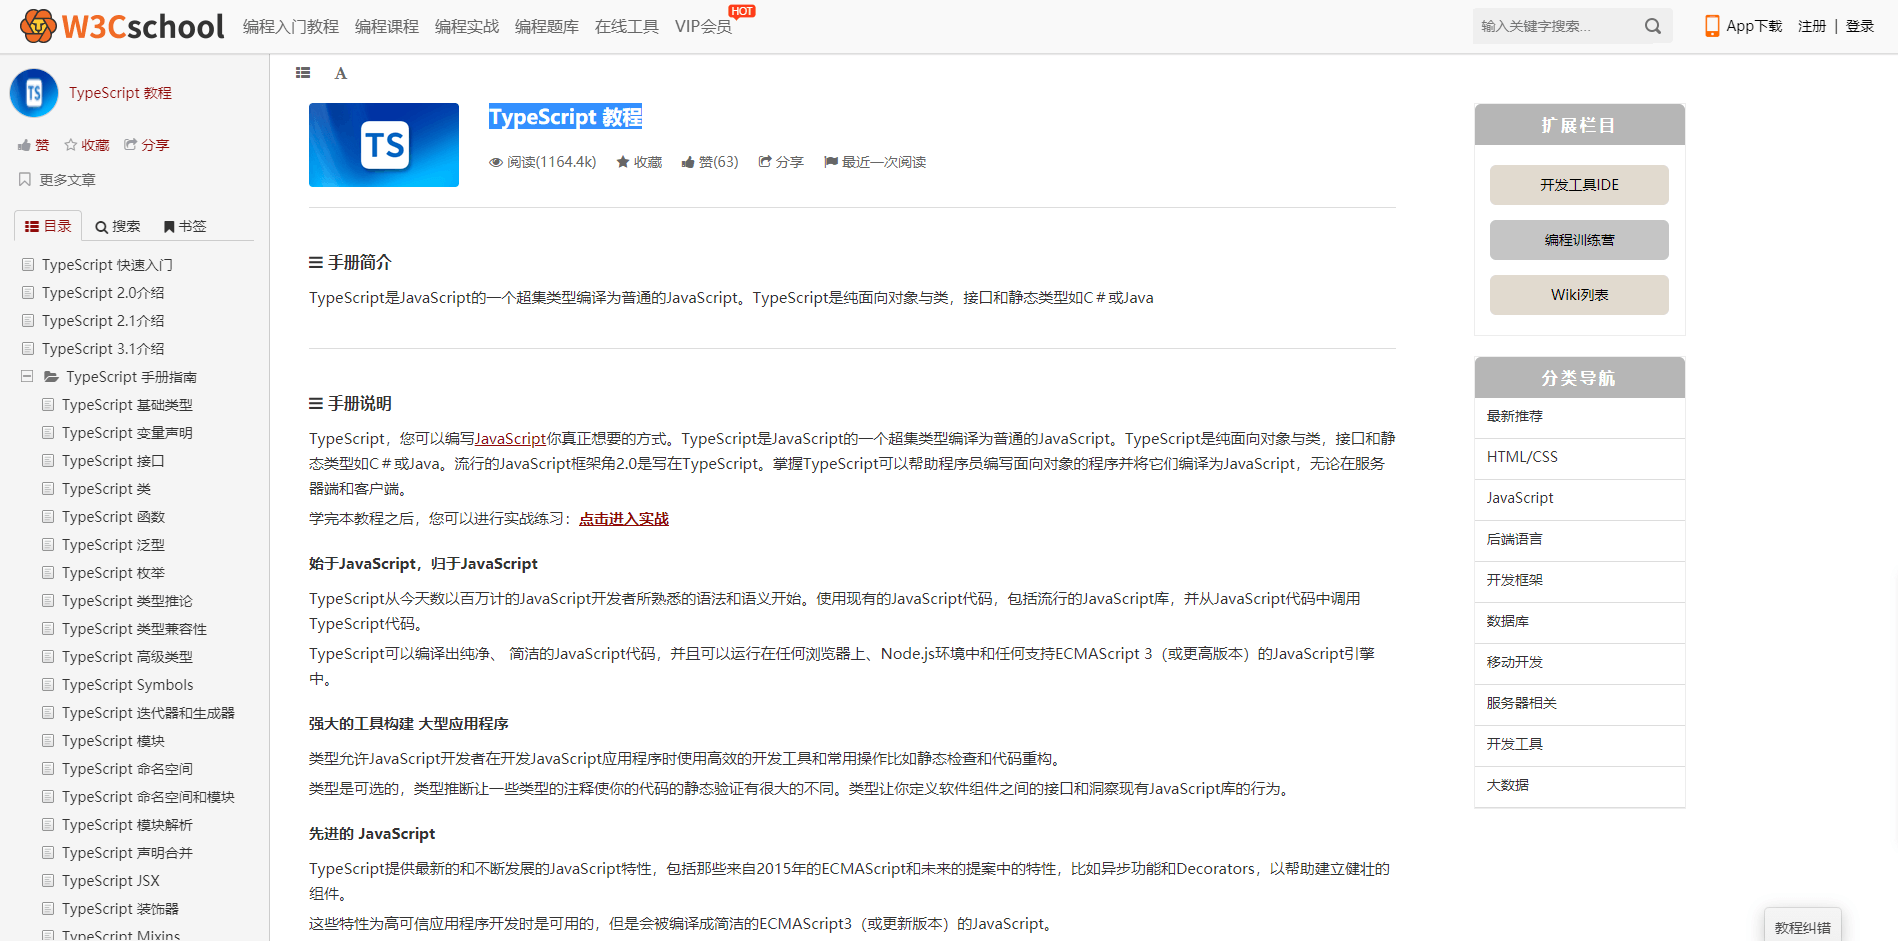Open TypeScript 基础类型

point(127,405)
